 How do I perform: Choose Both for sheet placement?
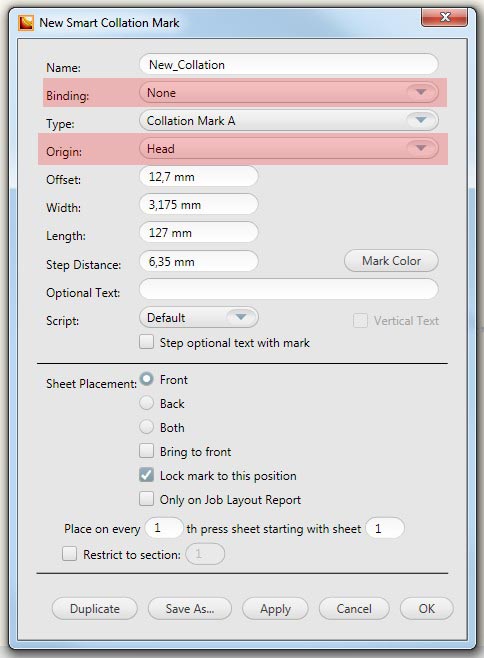click(147, 427)
